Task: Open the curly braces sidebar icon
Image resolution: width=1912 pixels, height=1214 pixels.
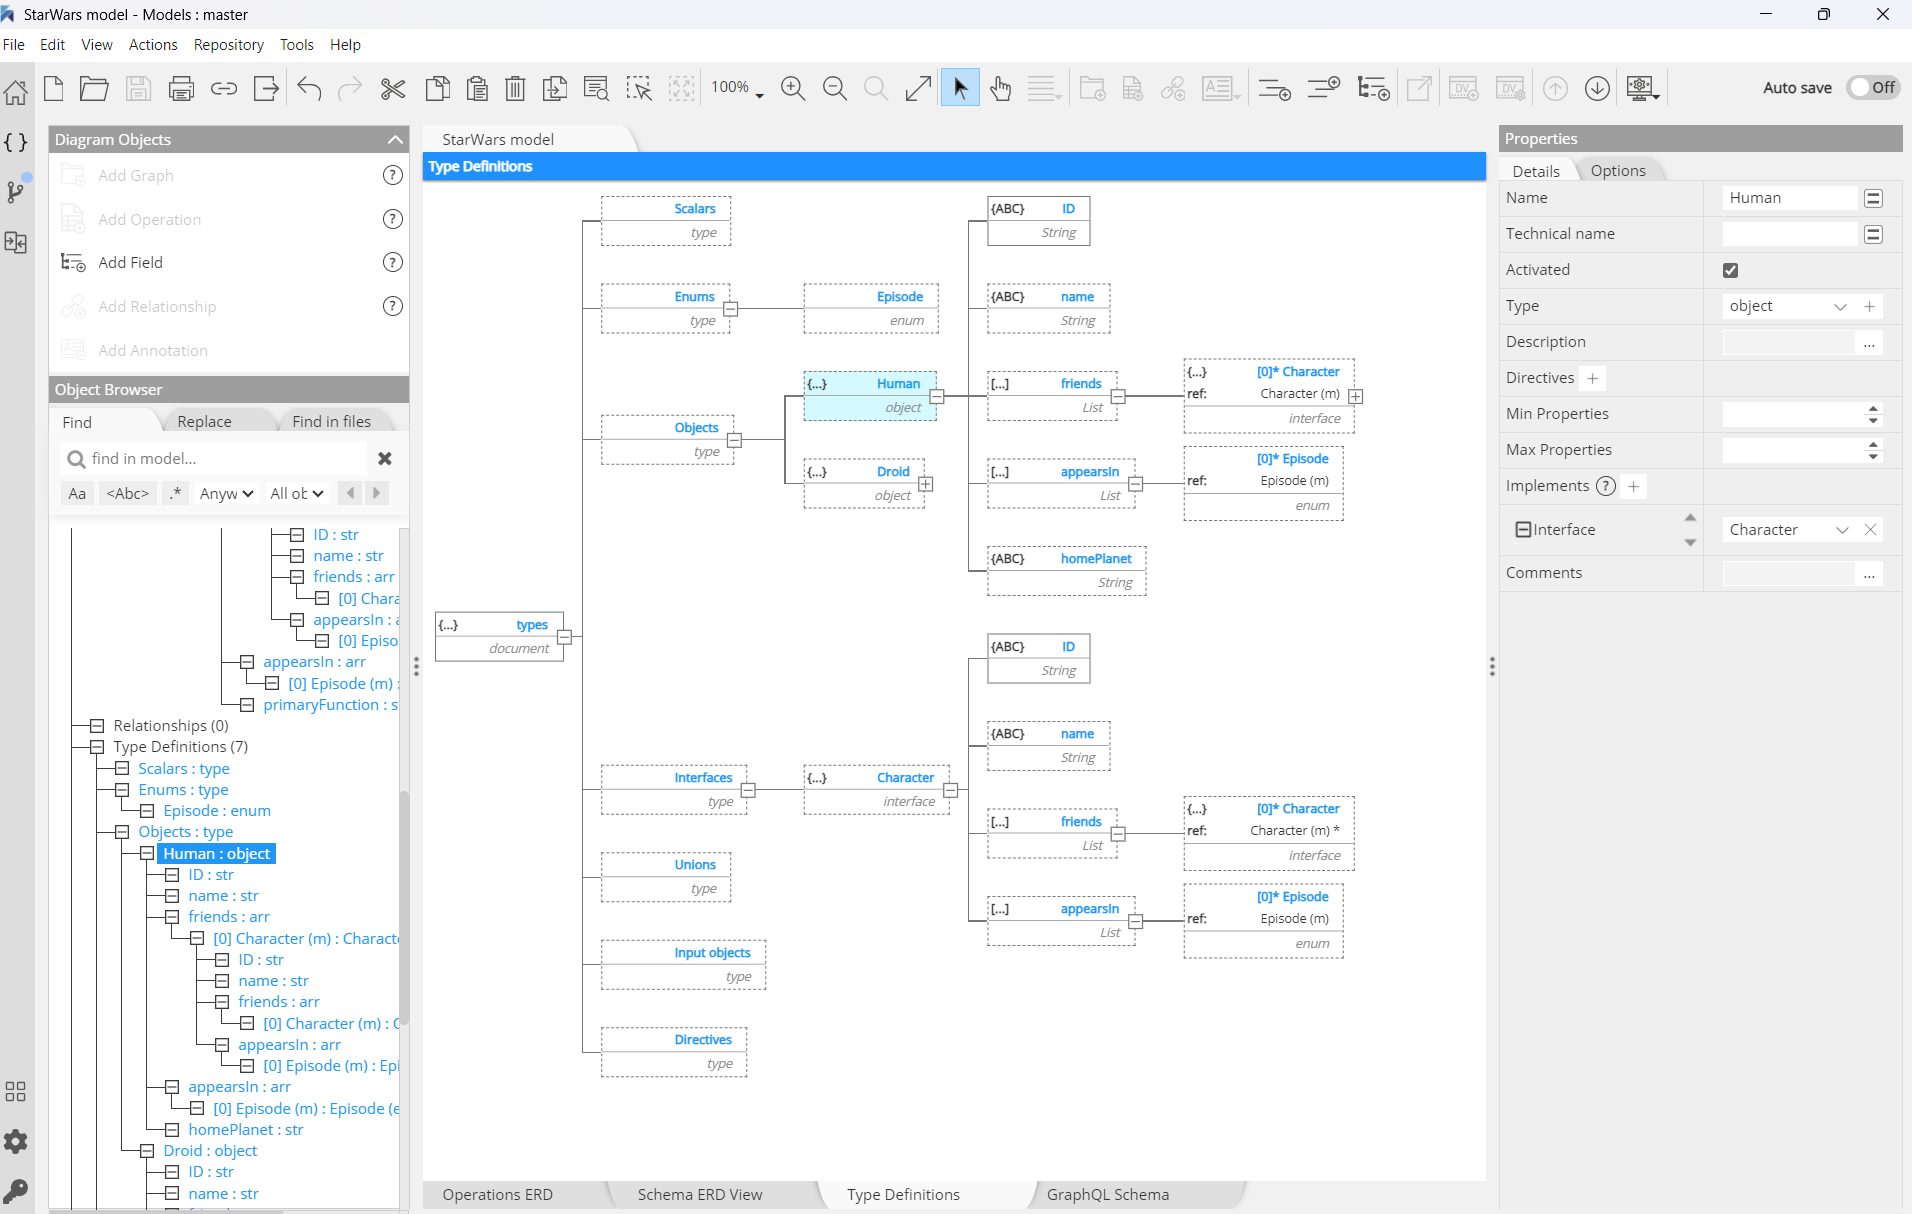Action: click(x=15, y=142)
